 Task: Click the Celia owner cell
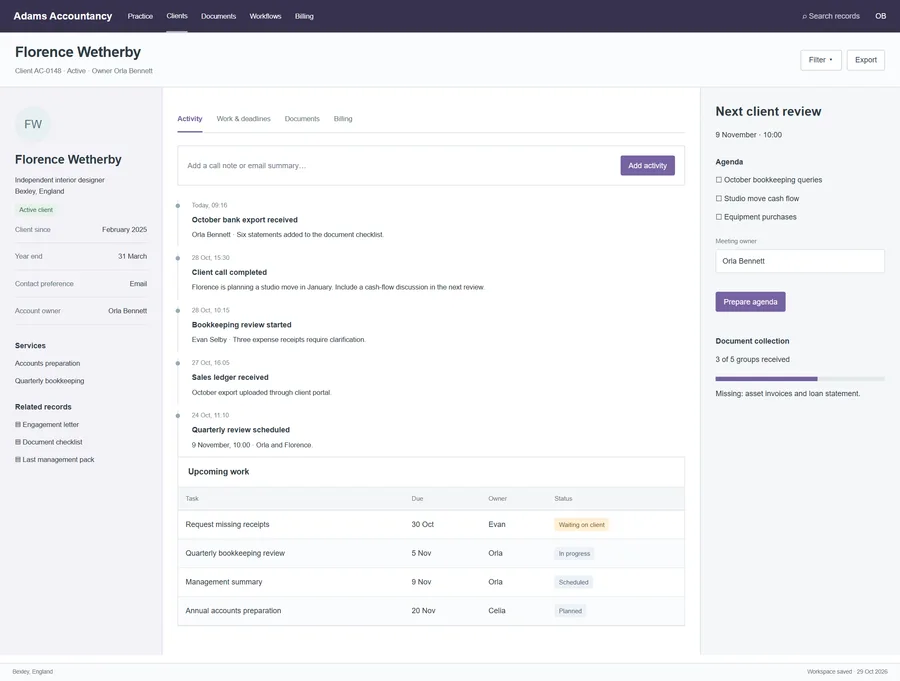496,610
